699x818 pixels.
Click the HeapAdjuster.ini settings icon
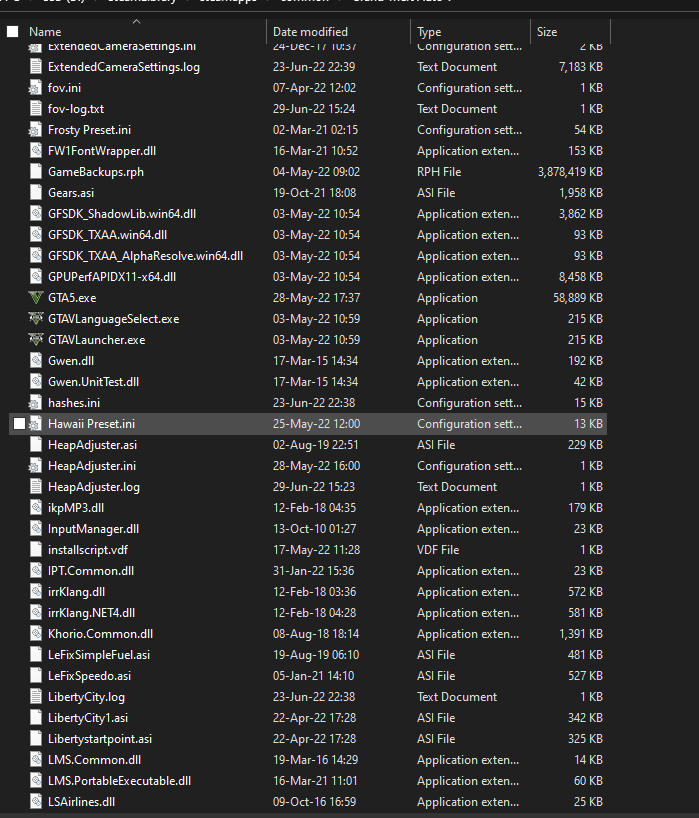37,466
